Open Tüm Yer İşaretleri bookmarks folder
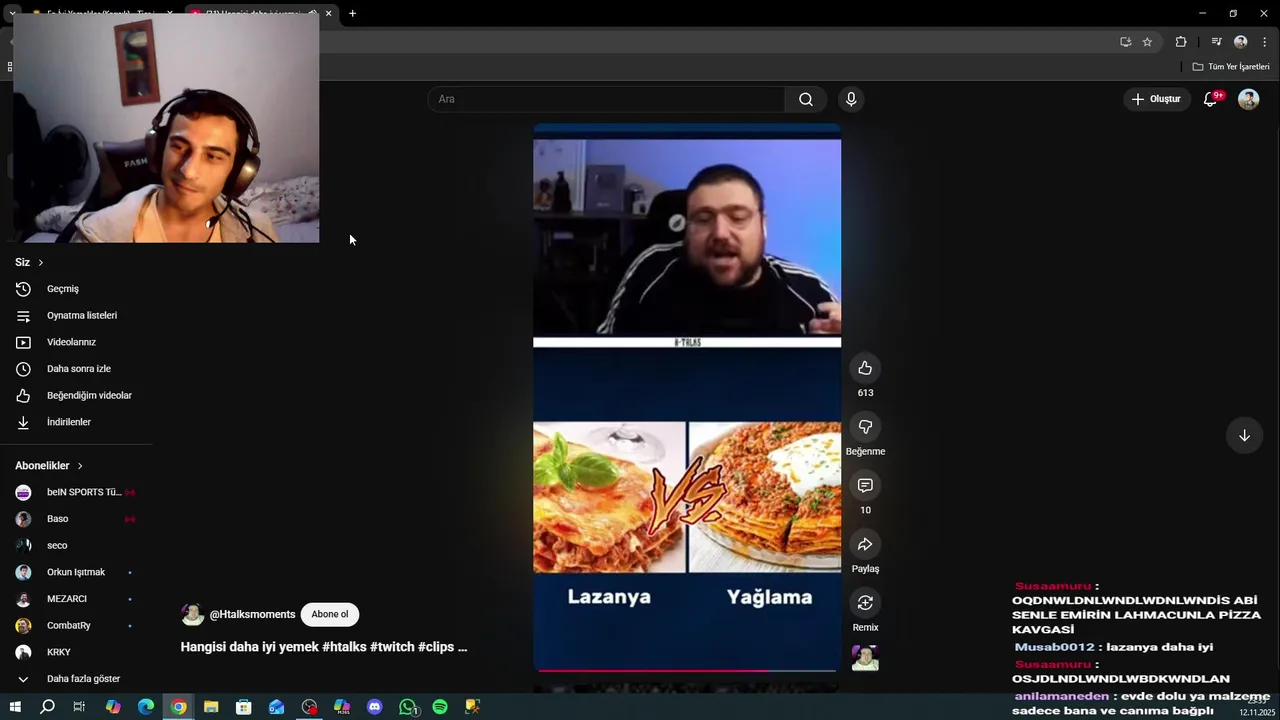1280x720 pixels. 1231,67
